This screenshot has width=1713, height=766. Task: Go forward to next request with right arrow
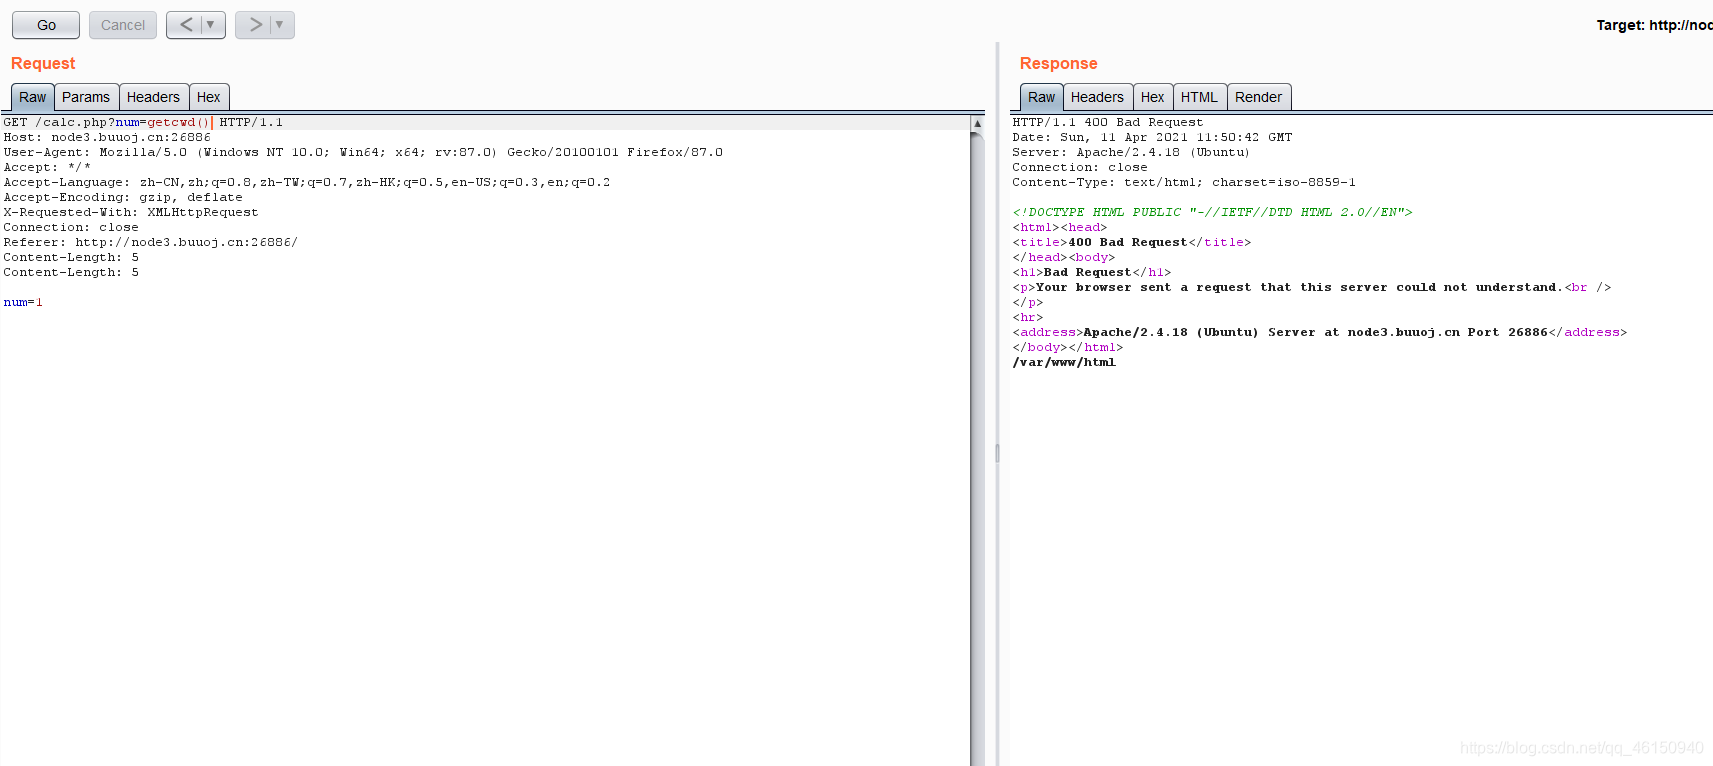[255, 25]
